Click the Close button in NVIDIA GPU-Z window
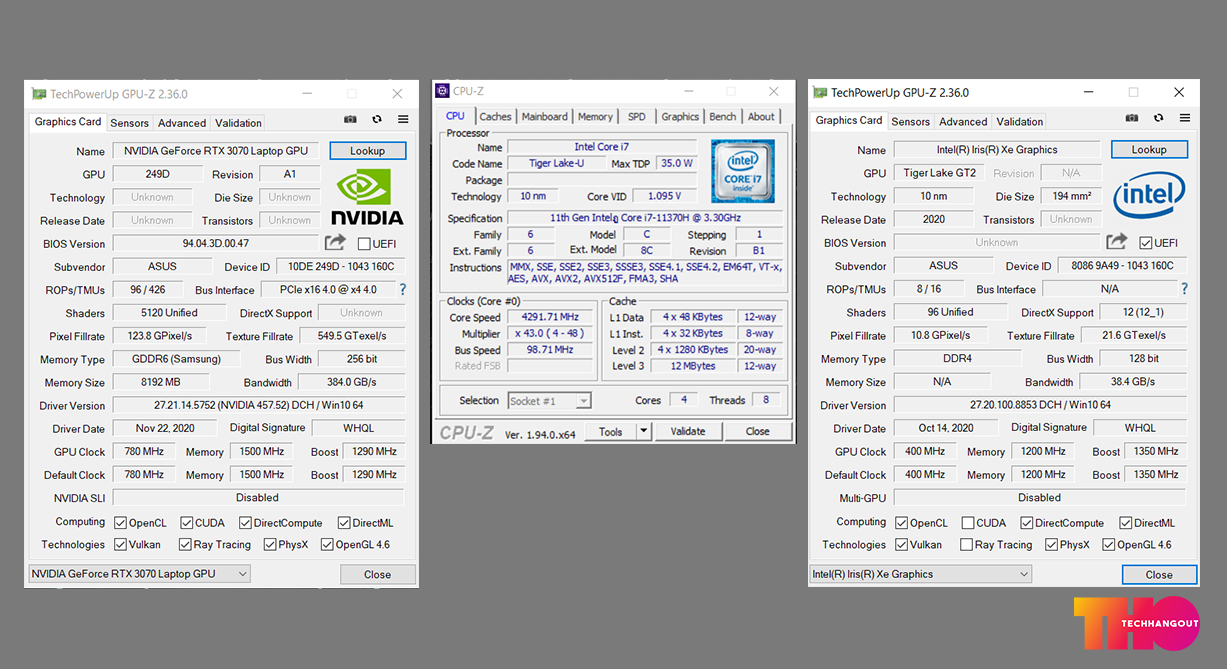The image size is (1227, 669). pos(377,574)
